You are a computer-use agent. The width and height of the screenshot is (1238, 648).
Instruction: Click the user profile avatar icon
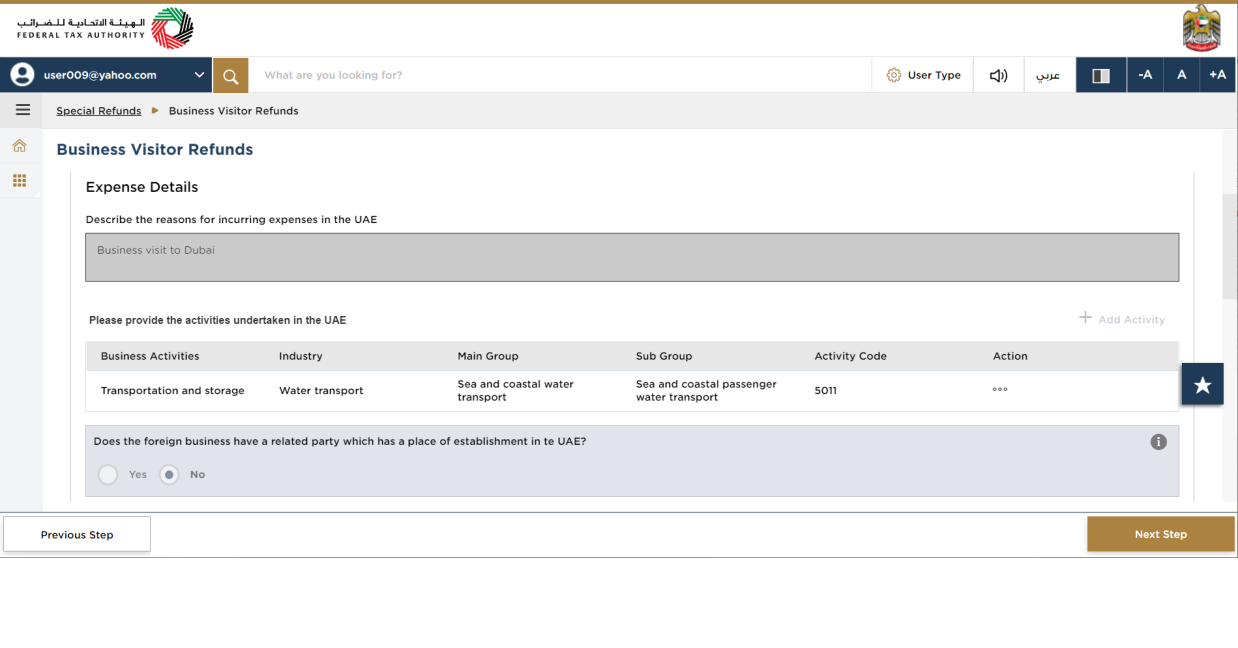point(22,75)
